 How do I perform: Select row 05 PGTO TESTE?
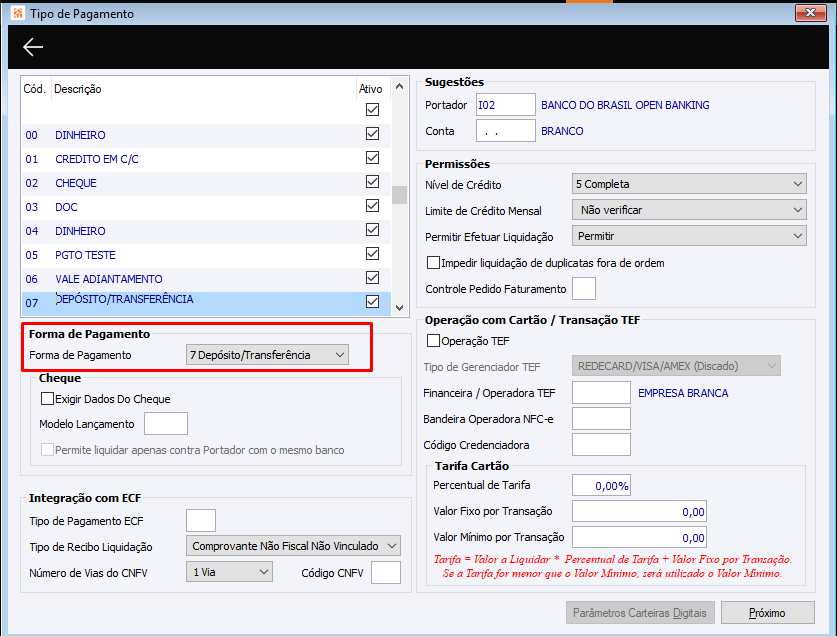click(206, 255)
